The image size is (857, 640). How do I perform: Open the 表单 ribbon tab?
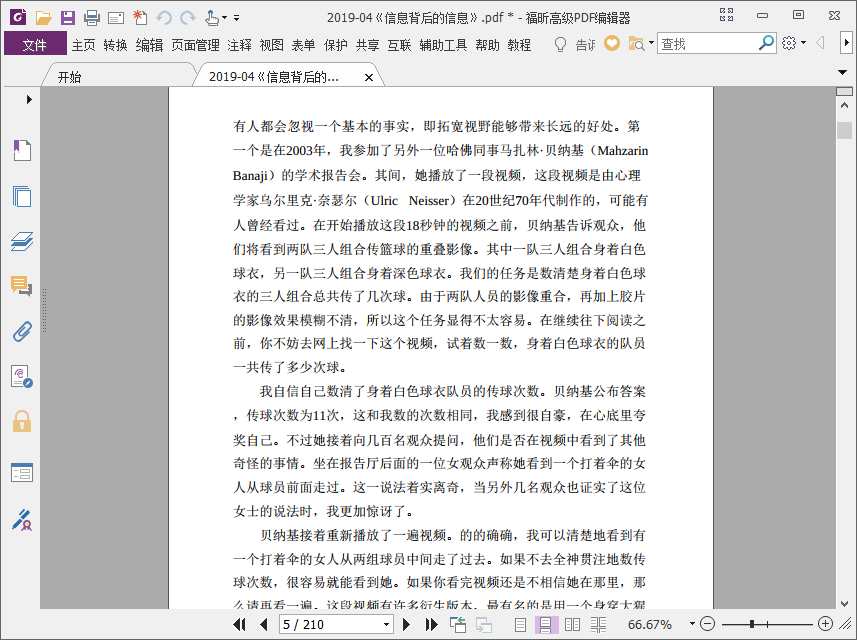[x=303, y=45]
